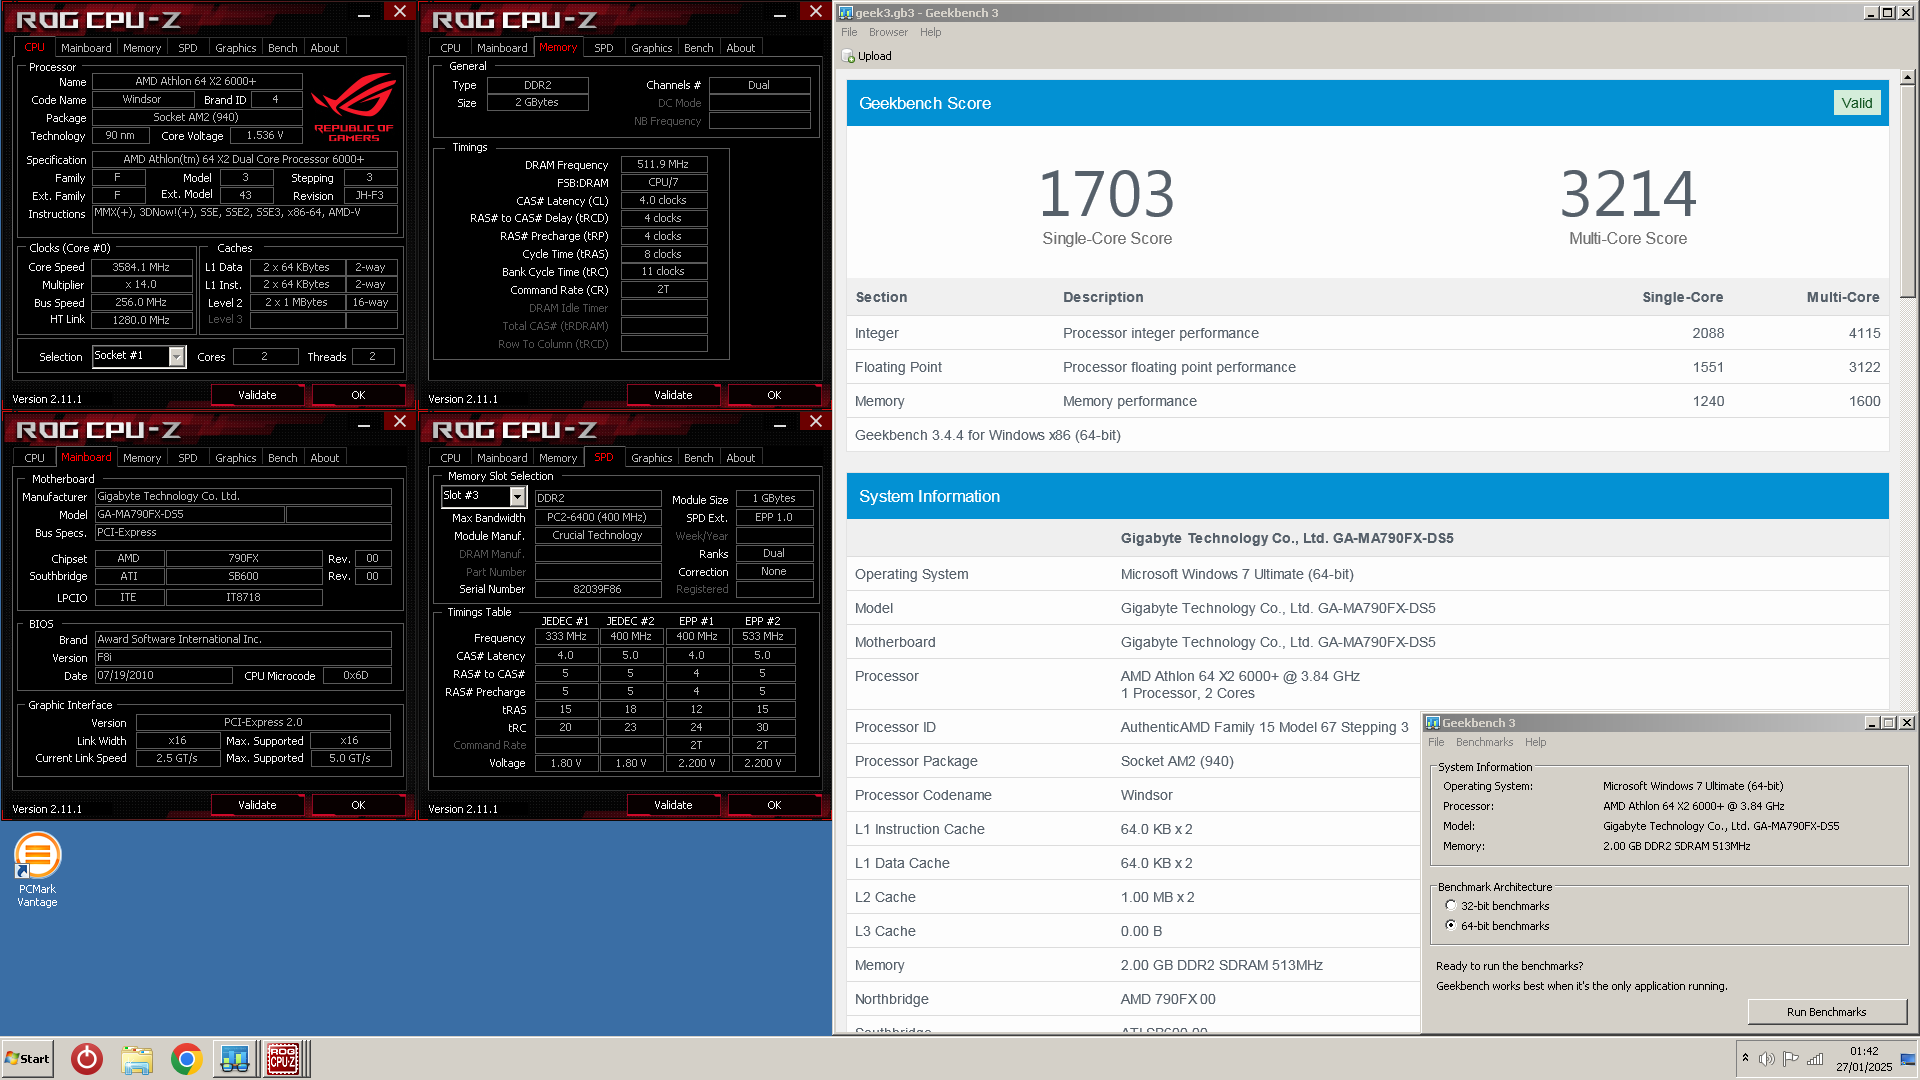Click the Max Bandwidth value PC2-6400 (400 MHz)
Screen dimensions: 1920x1080
coord(597,517)
